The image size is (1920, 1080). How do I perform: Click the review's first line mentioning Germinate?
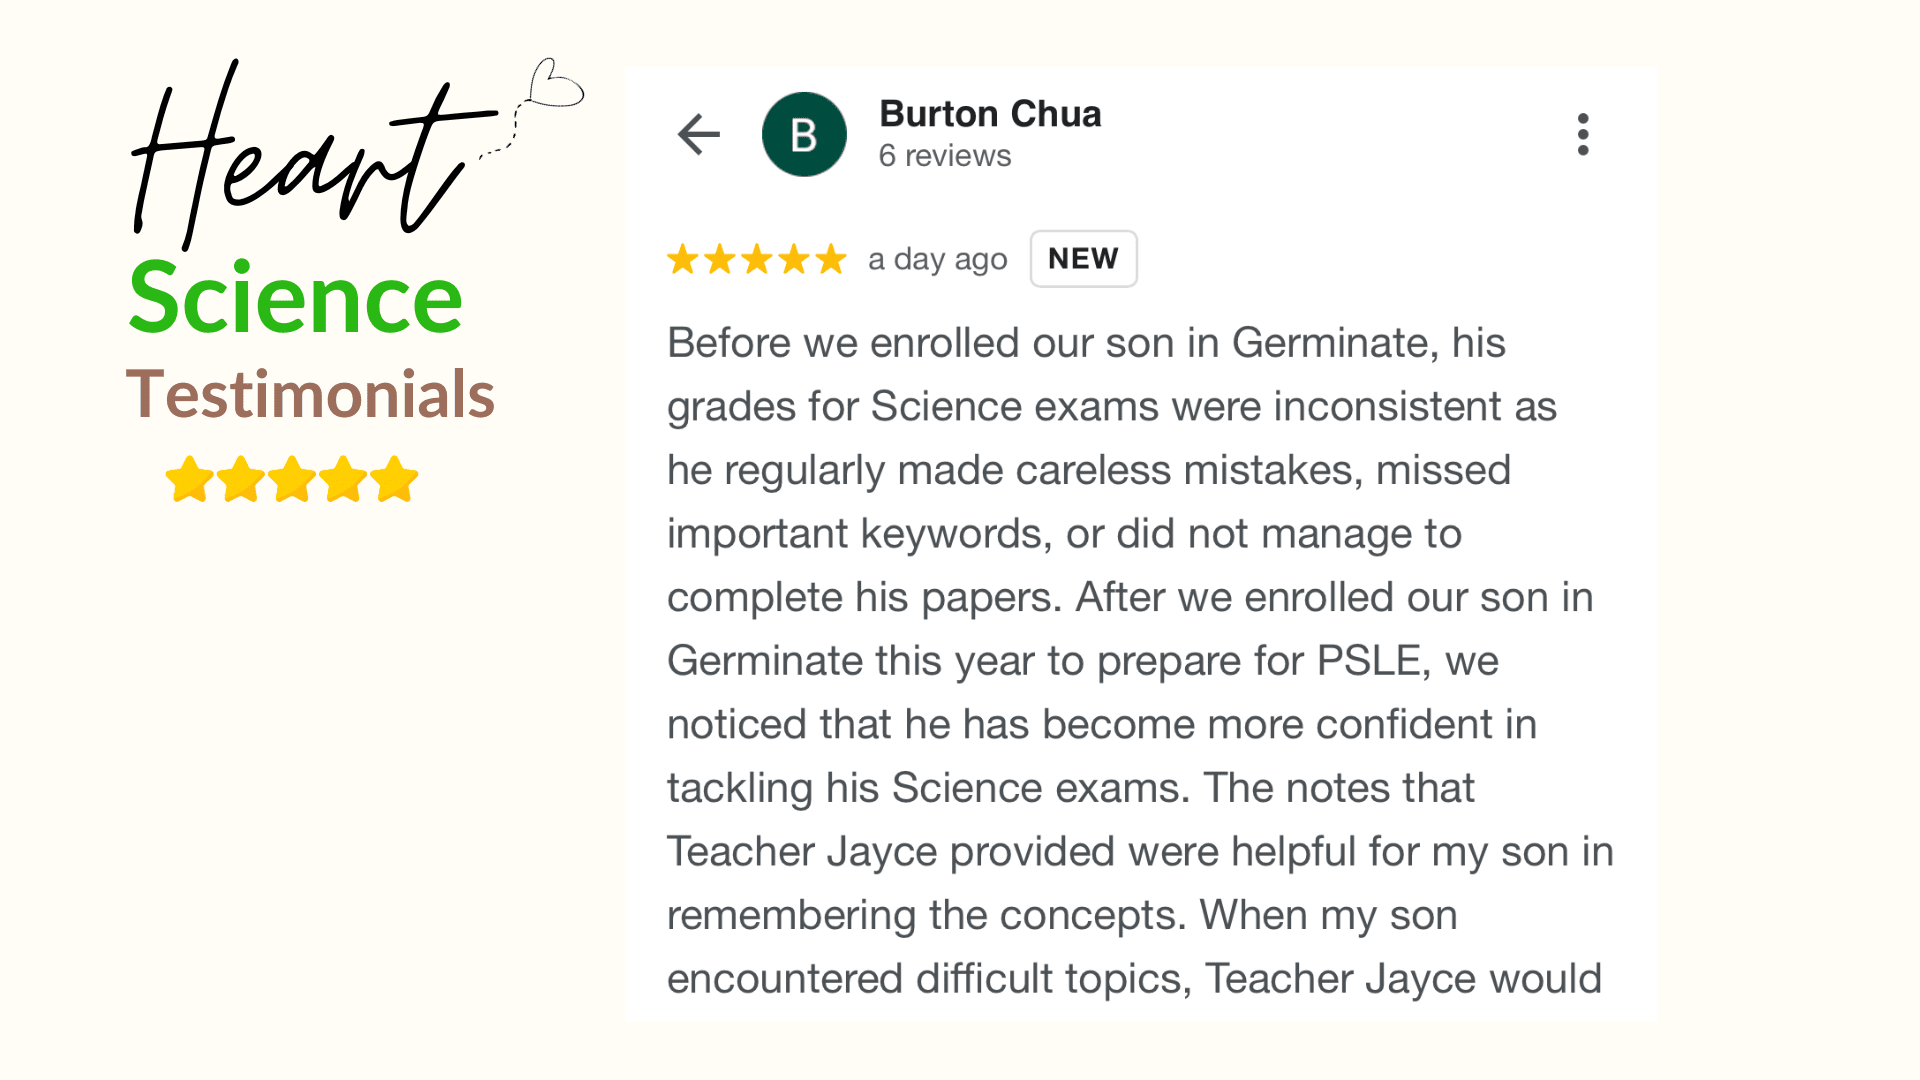1086,343
